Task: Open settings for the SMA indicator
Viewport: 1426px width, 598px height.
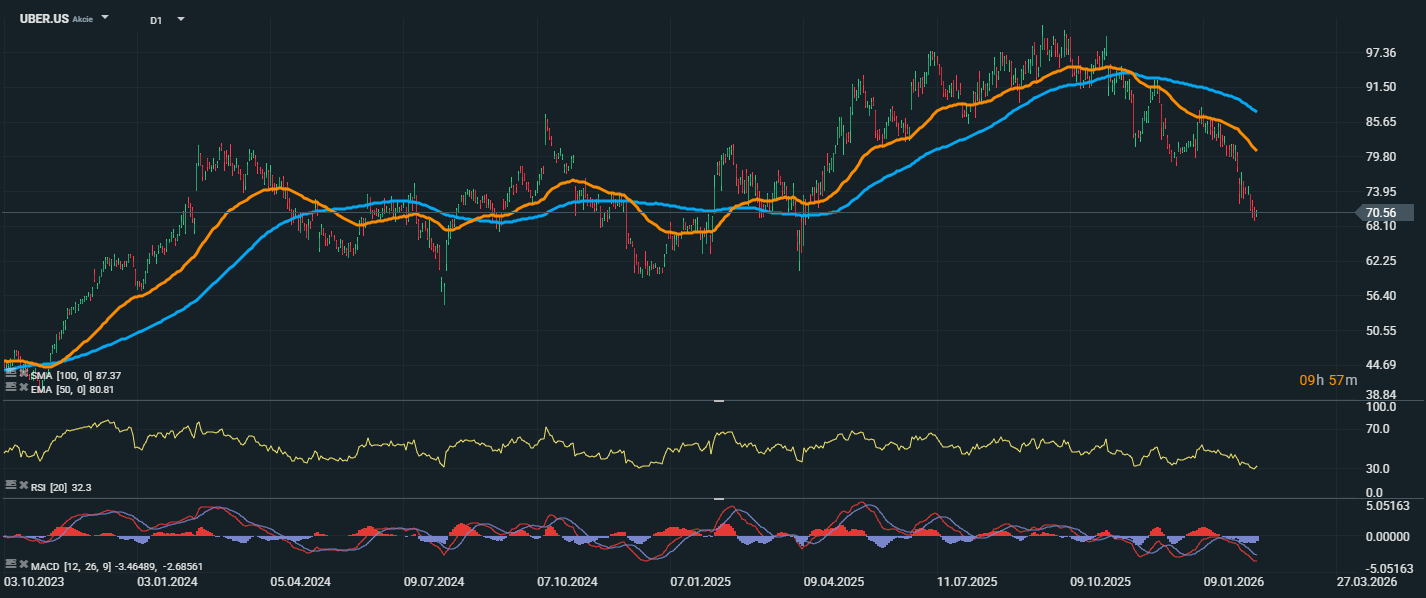Action: click(x=10, y=375)
